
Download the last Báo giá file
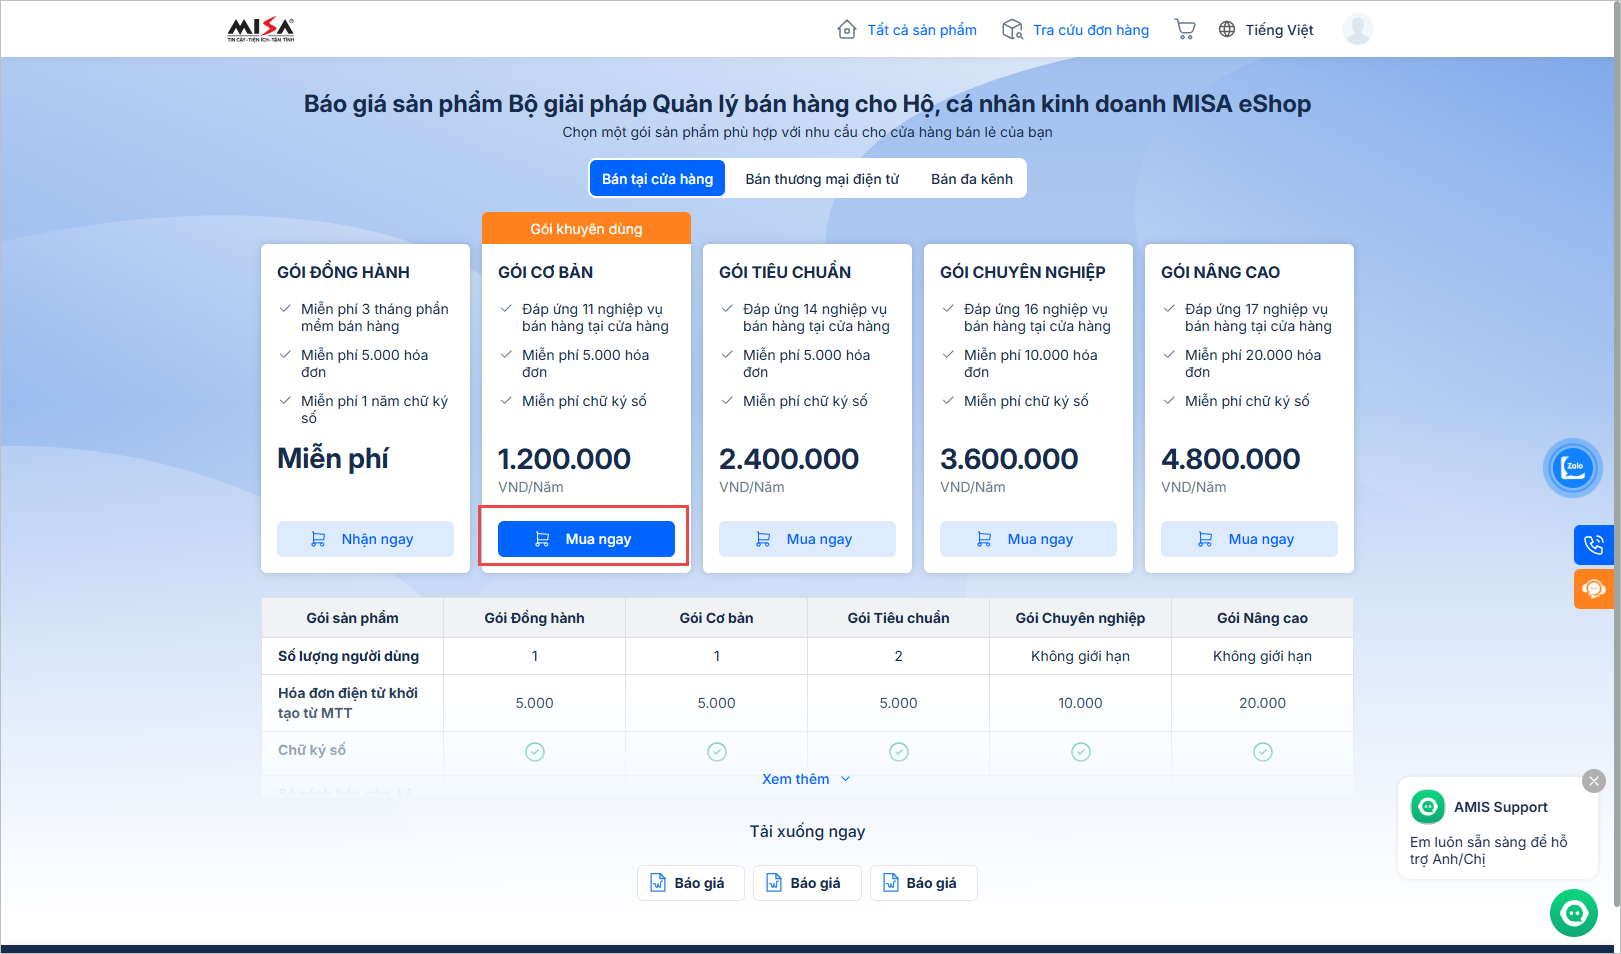click(x=923, y=883)
